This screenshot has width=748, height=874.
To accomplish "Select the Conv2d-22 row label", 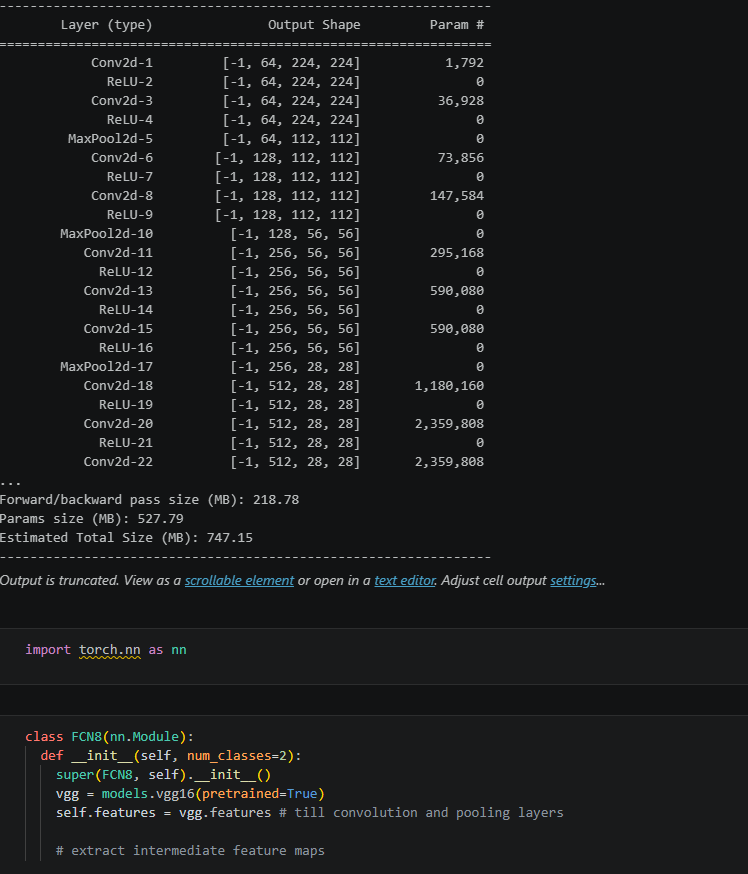I will pyautogui.click(x=118, y=461).
